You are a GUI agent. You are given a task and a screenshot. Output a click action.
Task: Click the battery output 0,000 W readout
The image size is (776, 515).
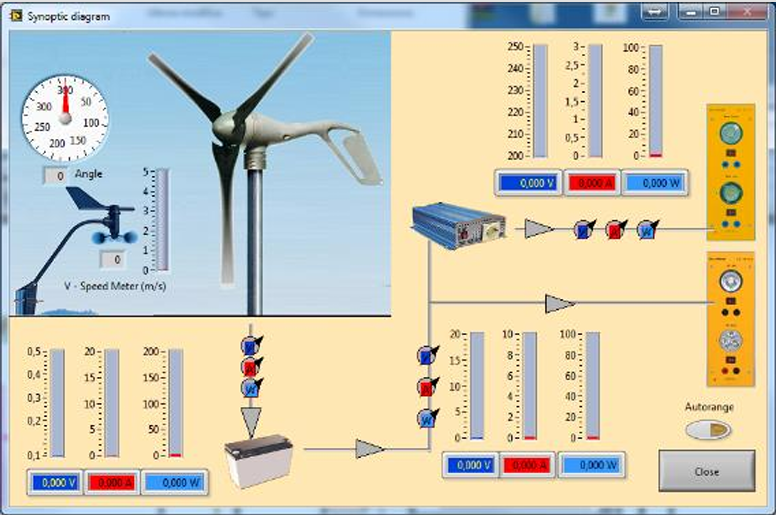(591, 465)
